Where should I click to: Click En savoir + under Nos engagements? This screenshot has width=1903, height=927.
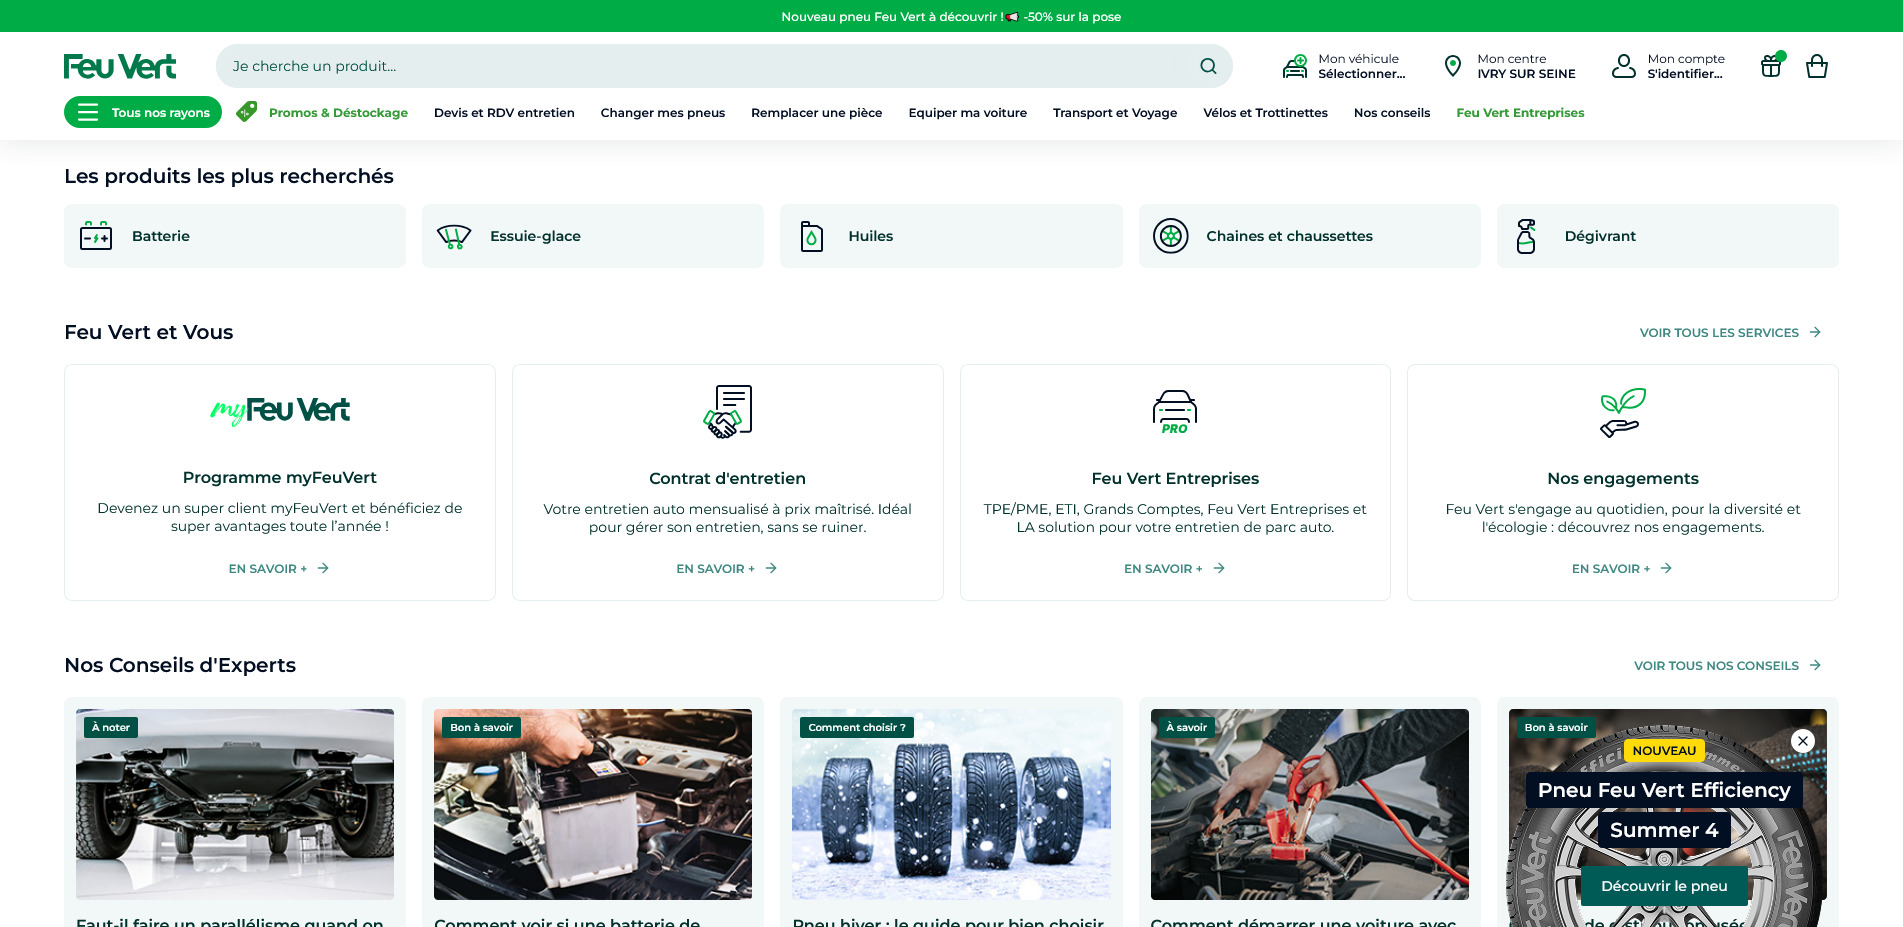(x=1622, y=568)
